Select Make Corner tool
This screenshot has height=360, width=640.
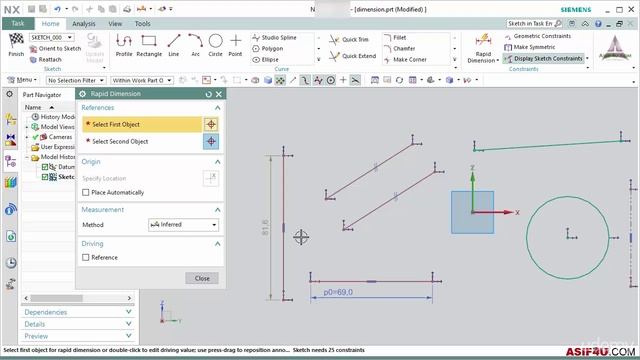pyautogui.click(x=405, y=60)
